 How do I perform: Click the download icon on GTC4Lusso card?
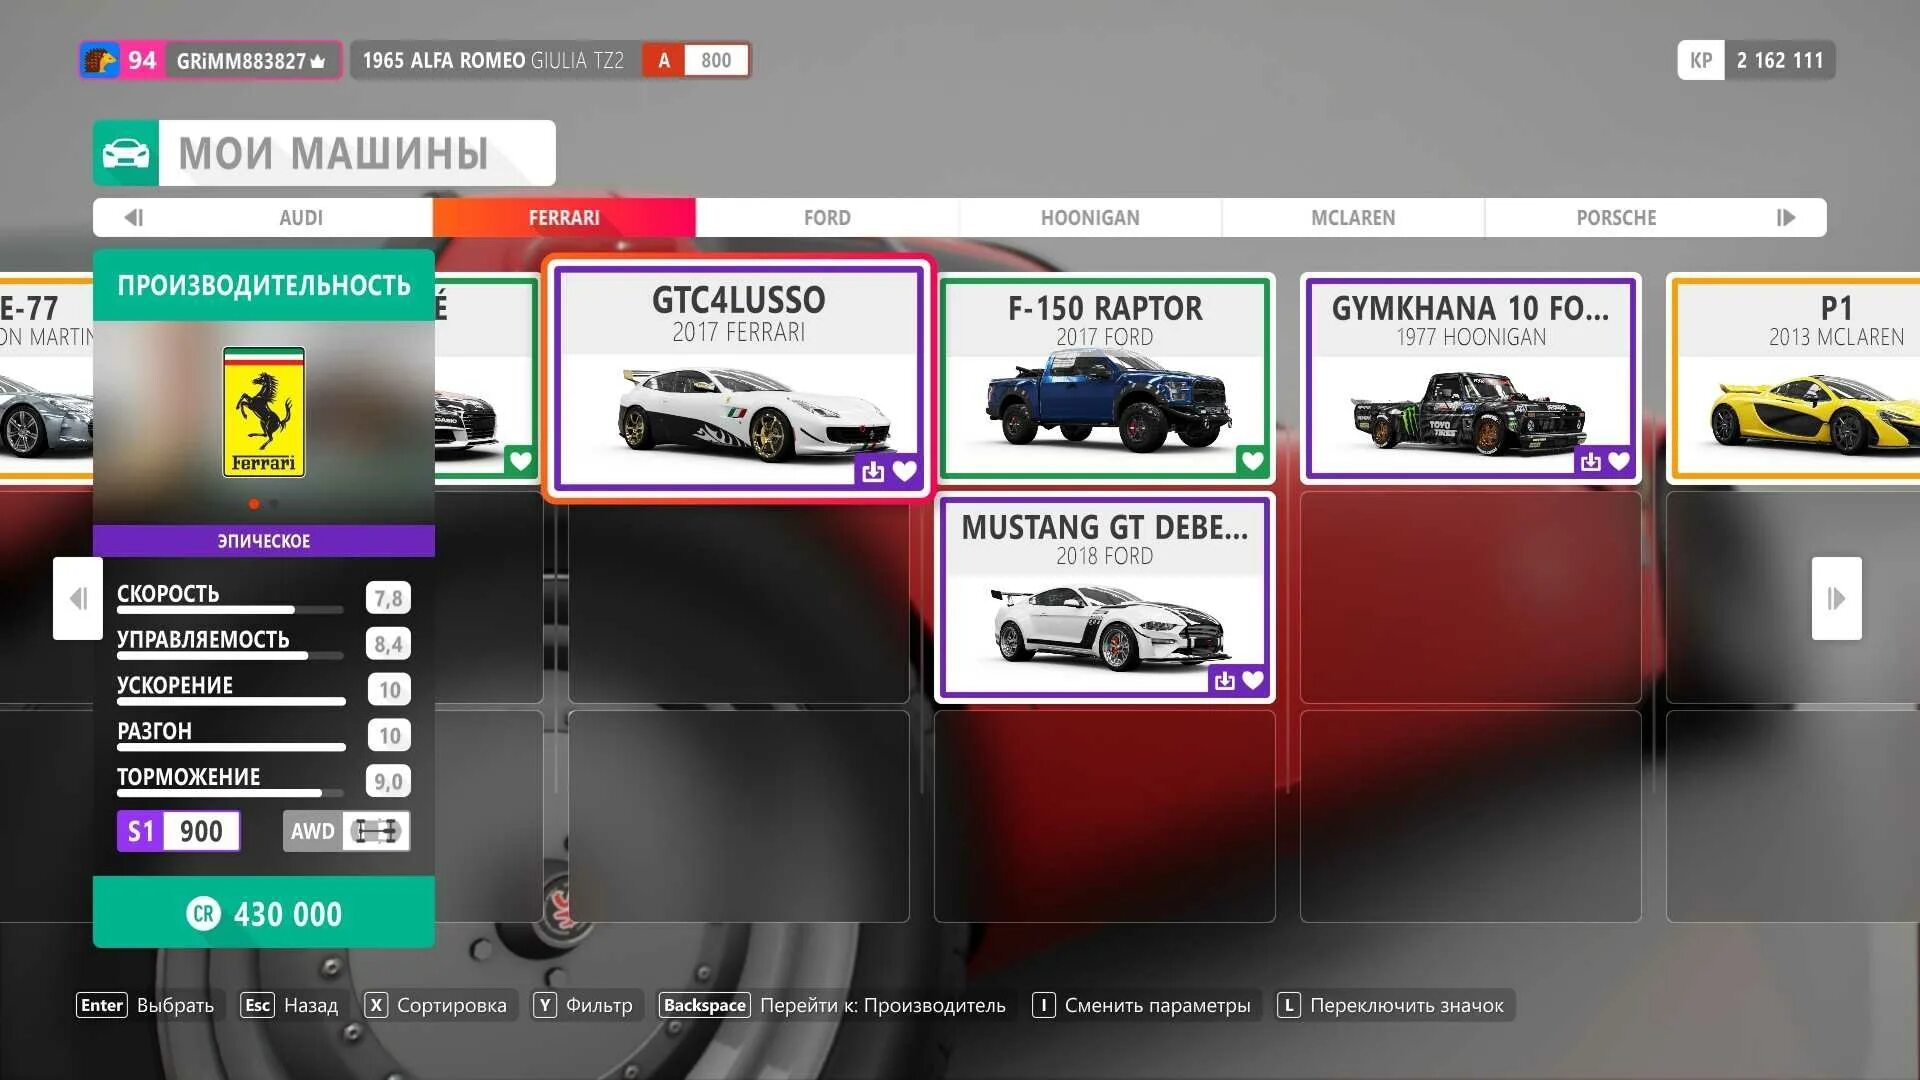[873, 470]
